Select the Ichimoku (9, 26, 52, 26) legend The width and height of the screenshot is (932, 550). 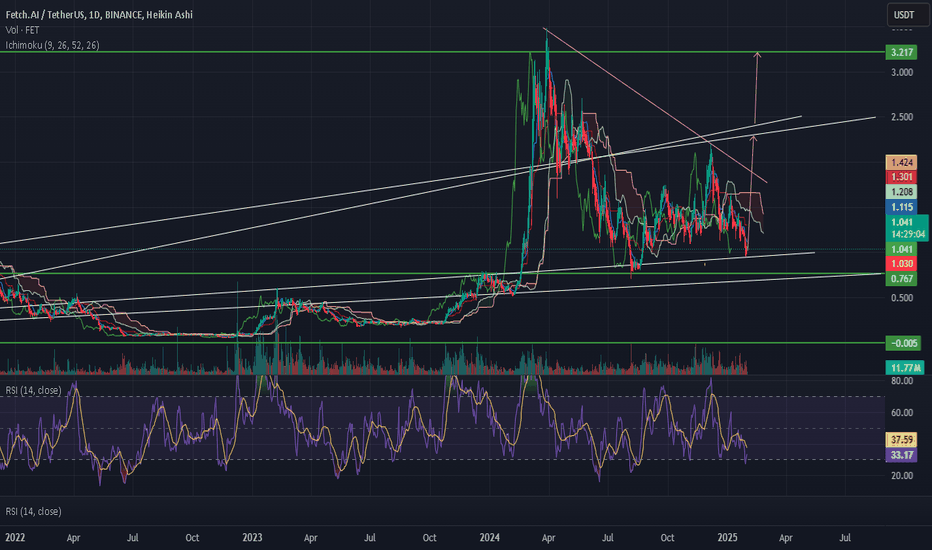(x=52, y=45)
